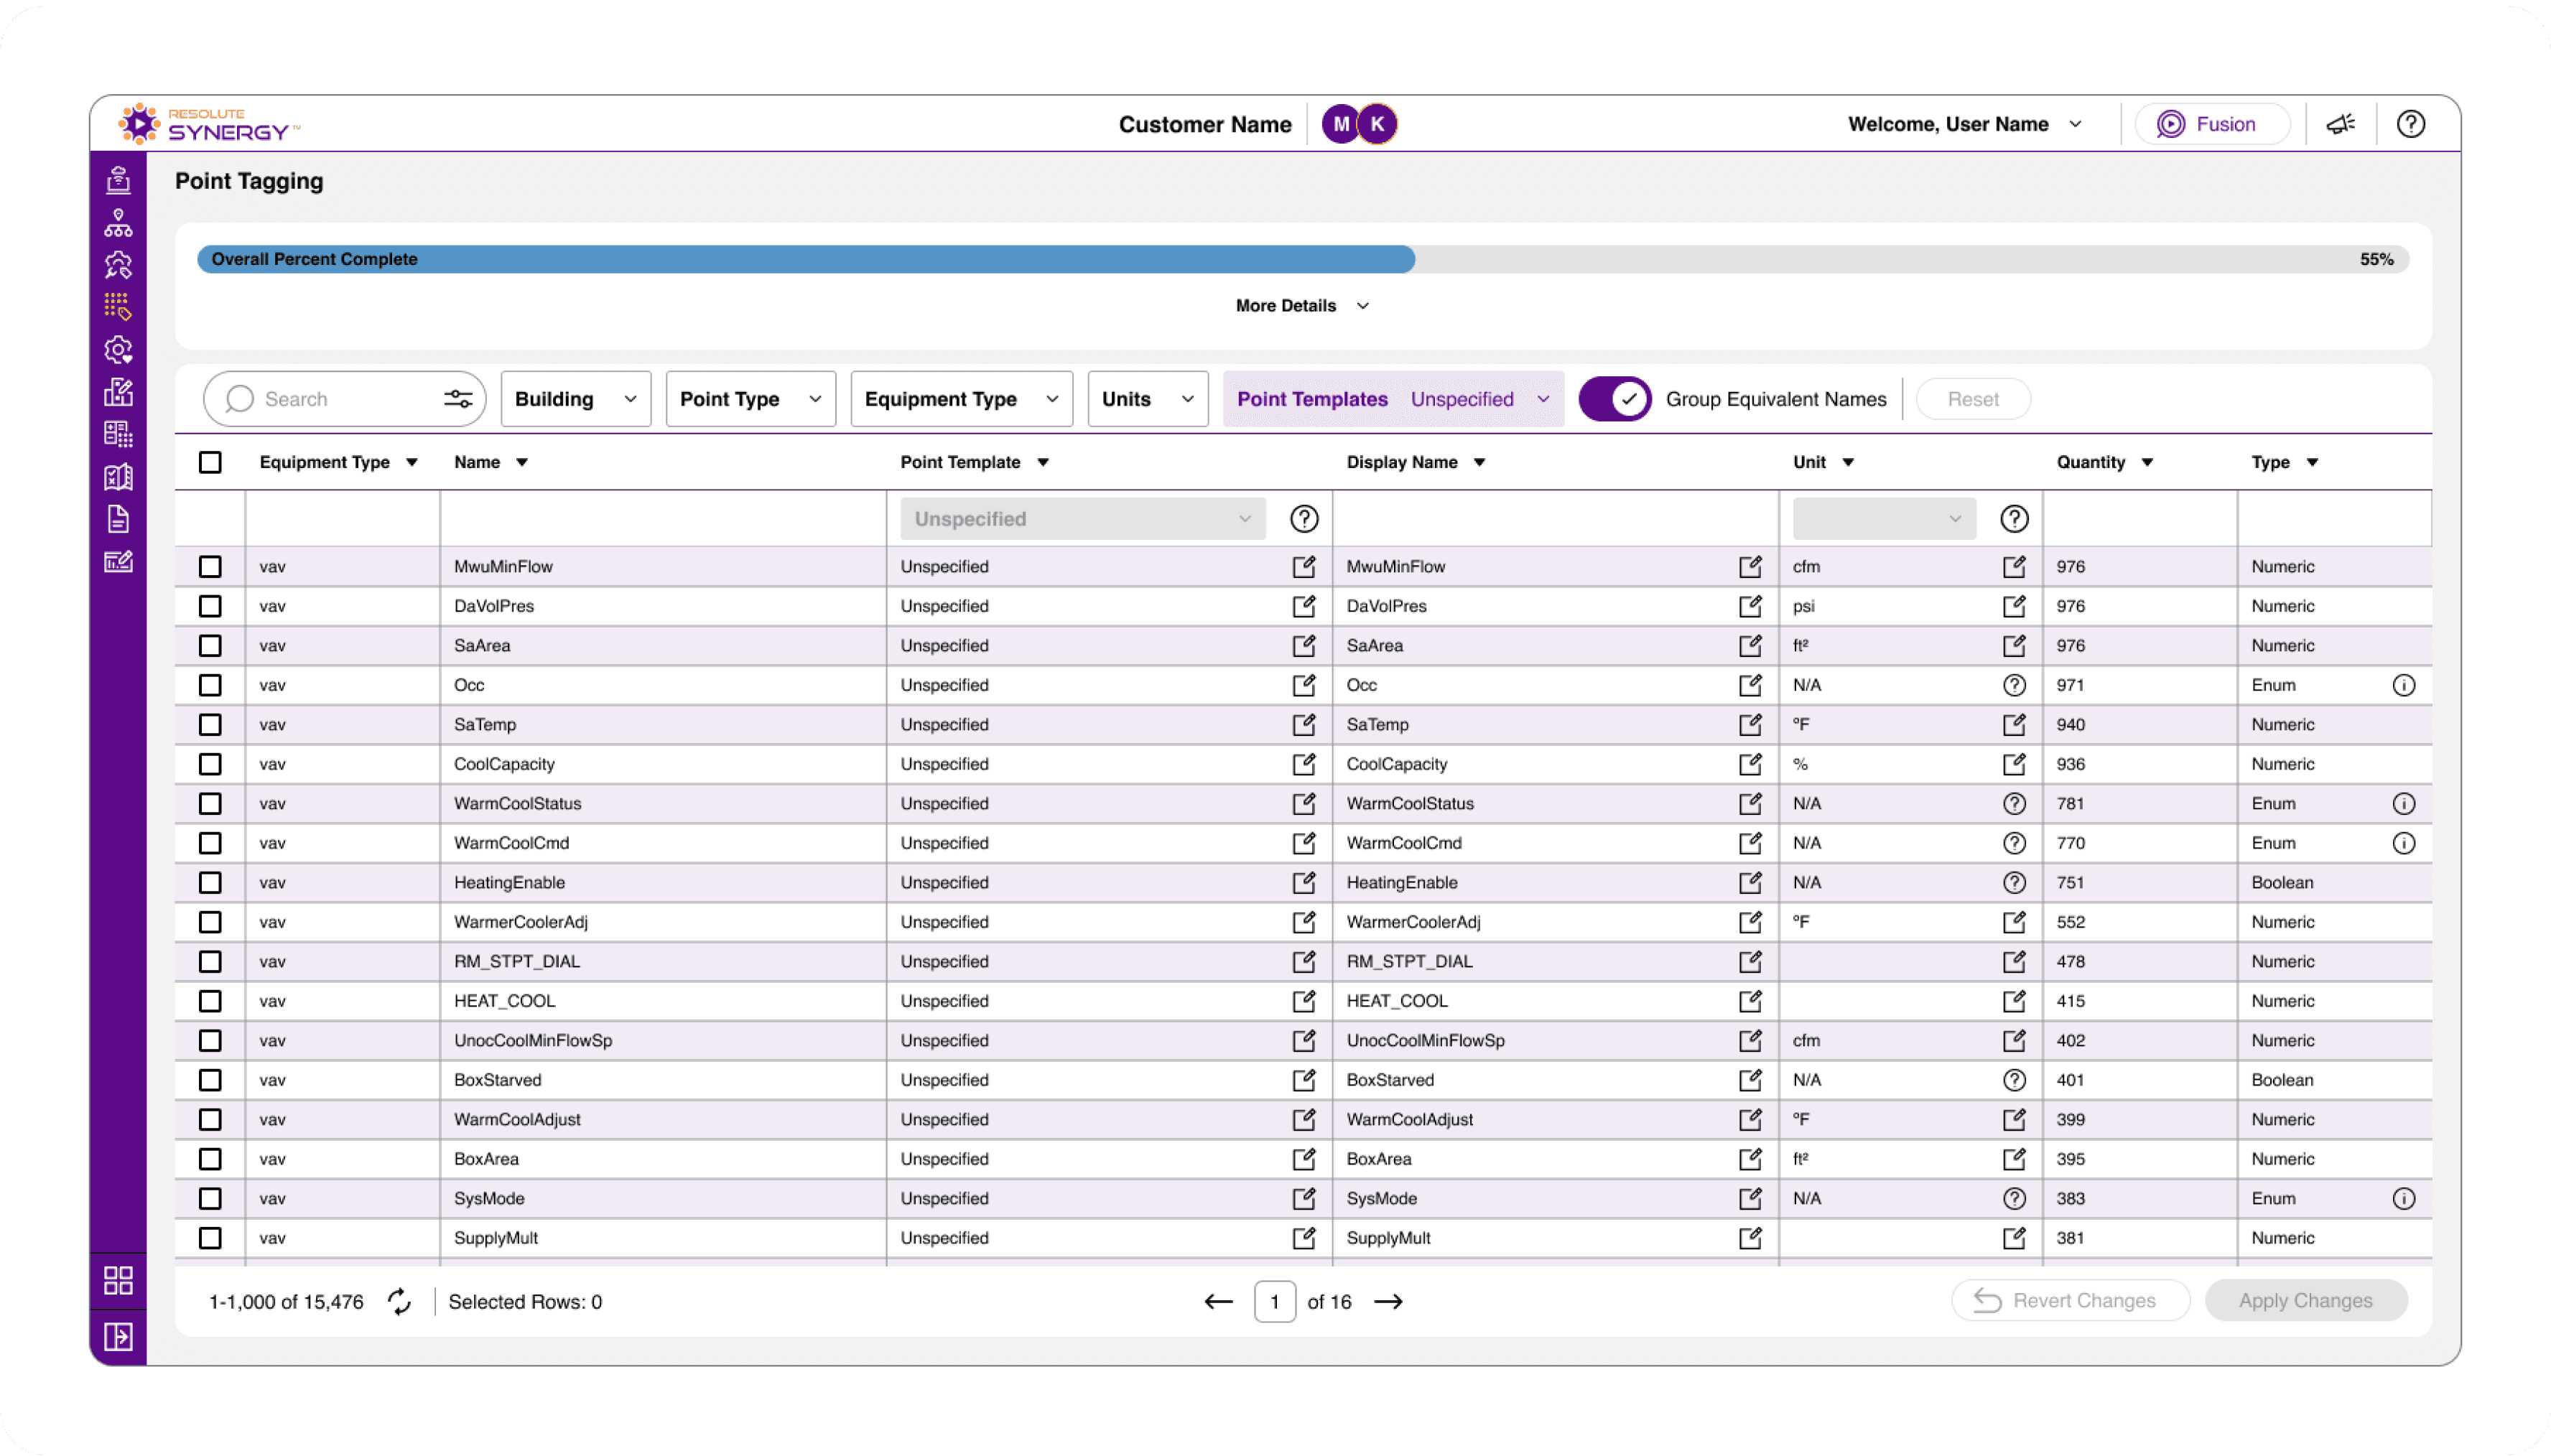Go to next page with right arrow
The height and width of the screenshot is (1456, 2551).
click(x=1388, y=1301)
